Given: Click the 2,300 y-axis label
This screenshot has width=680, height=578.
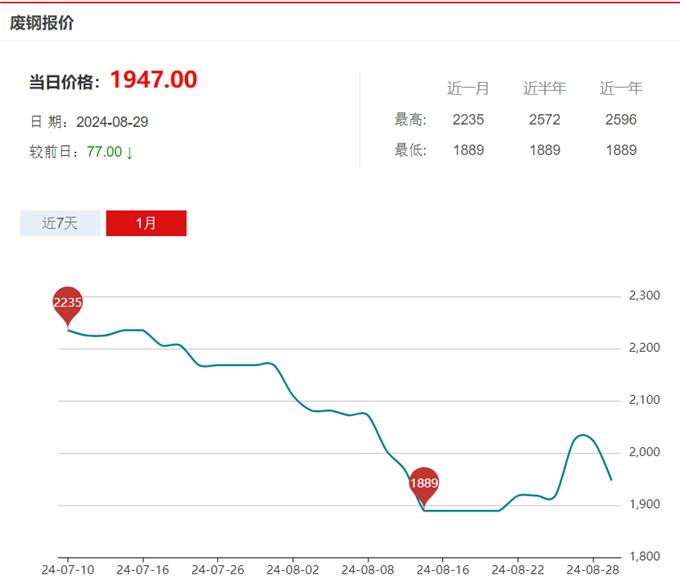Looking at the screenshot, I should click(x=644, y=296).
